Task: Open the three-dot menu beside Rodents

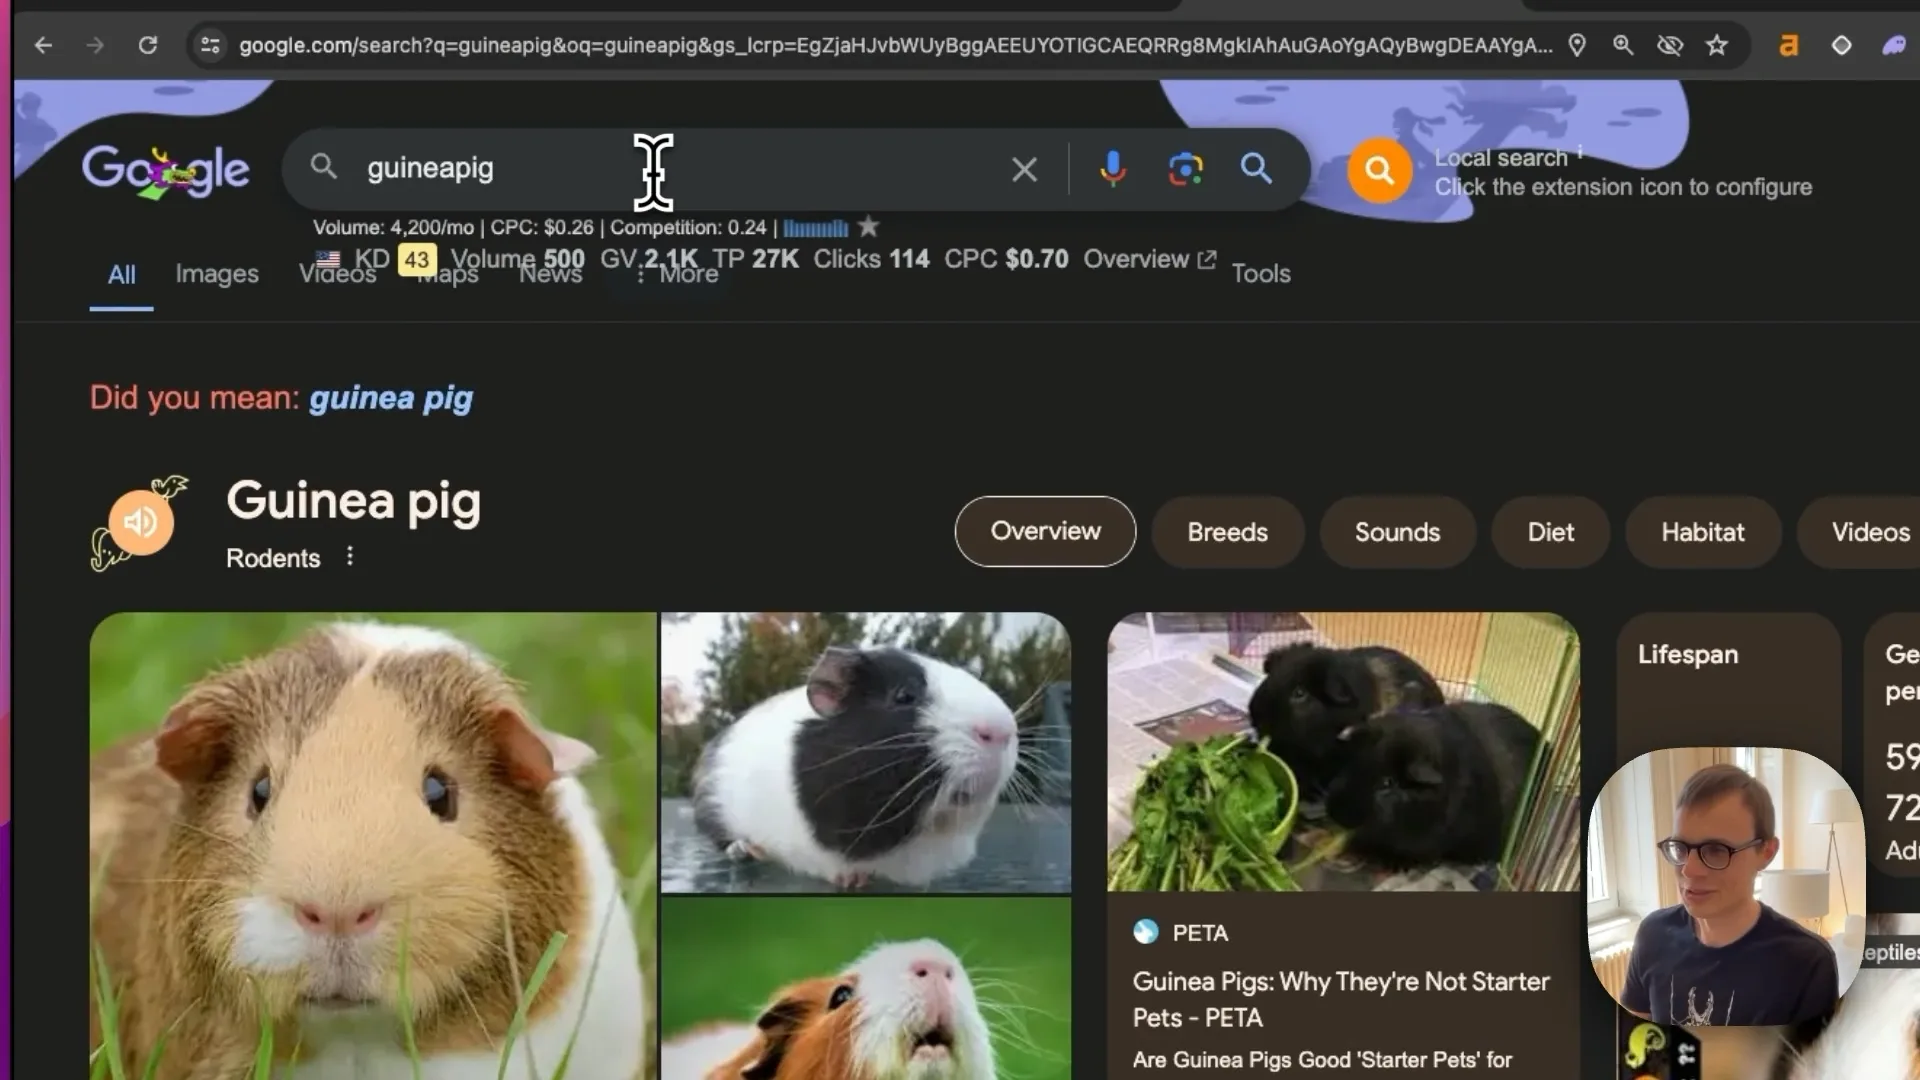Action: point(349,556)
